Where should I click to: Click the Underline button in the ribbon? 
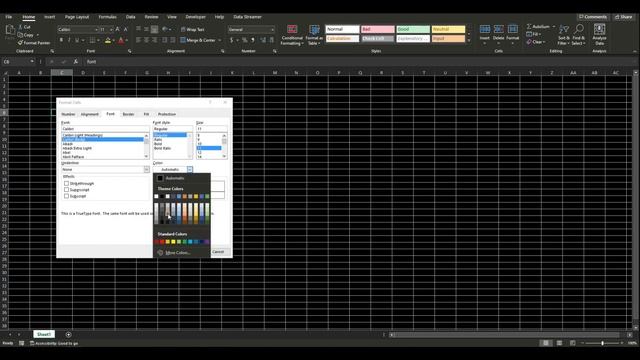point(76,40)
